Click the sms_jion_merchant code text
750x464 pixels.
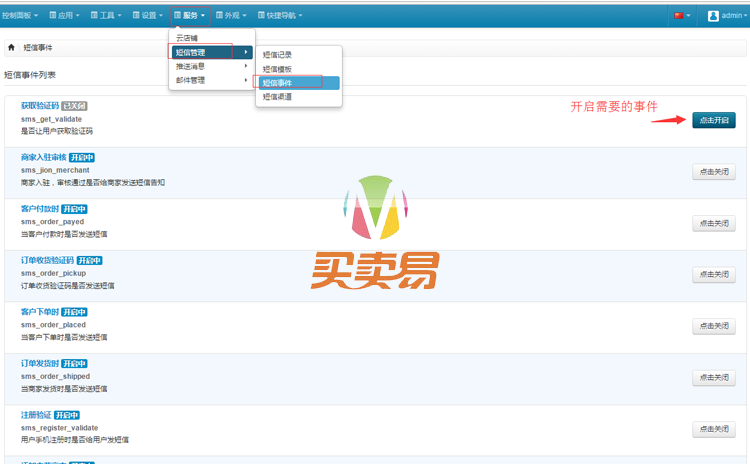55,170
